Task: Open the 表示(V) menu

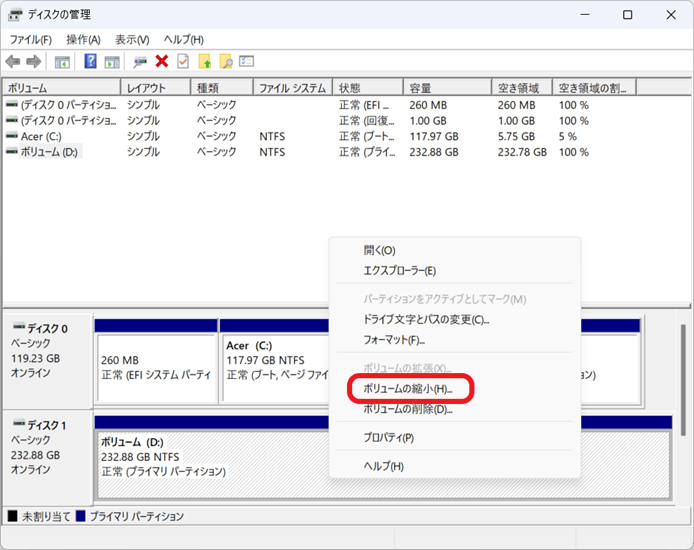Action: (132, 39)
